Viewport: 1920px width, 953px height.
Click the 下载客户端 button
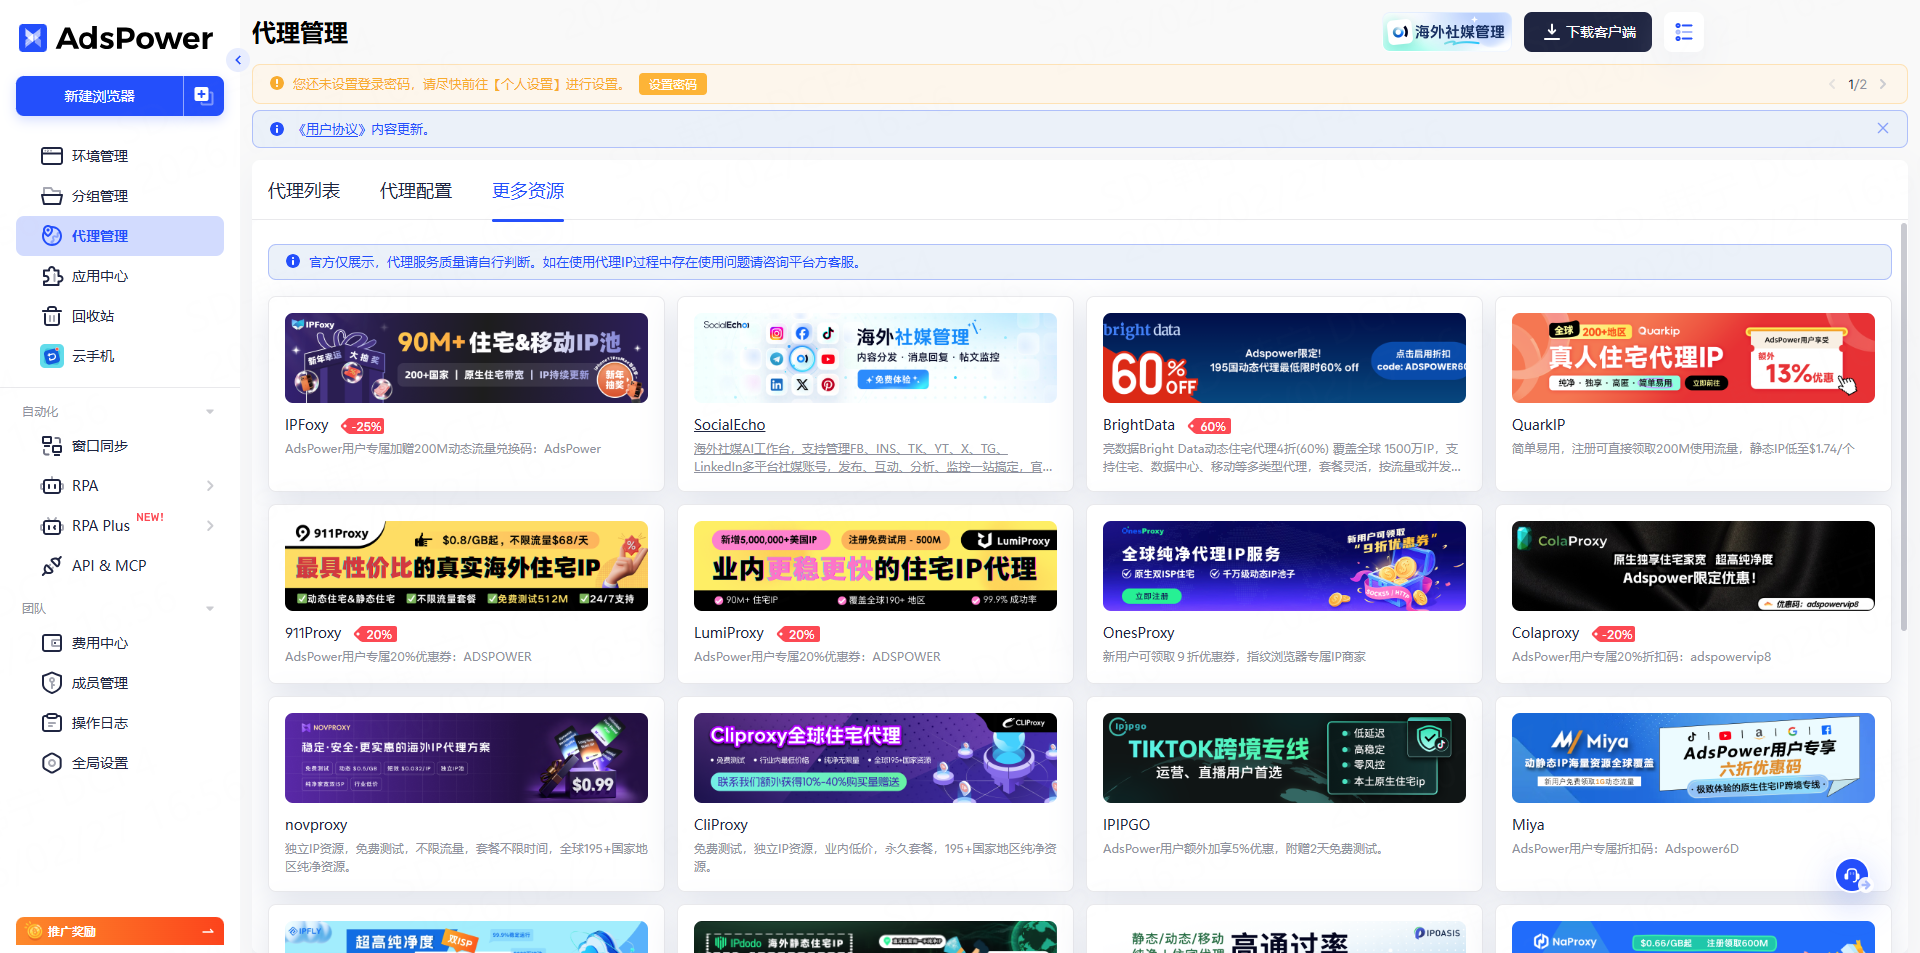click(x=1588, y=32)
